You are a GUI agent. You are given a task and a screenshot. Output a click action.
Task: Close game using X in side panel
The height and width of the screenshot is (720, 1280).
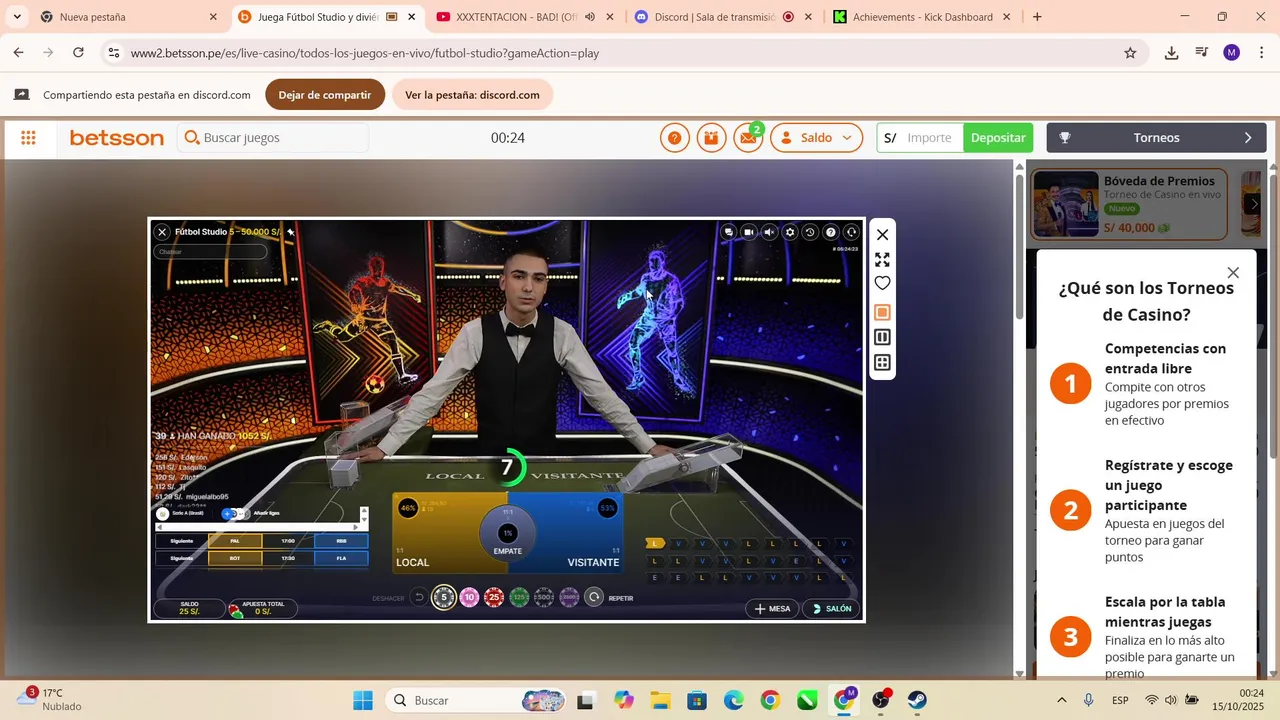tap(882, 235)
